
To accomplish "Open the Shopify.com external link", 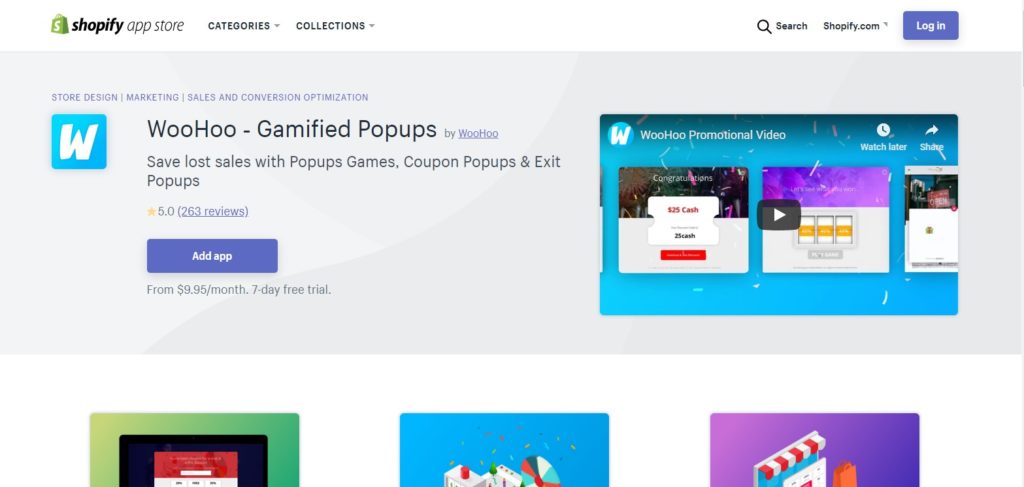I will 855,26.
